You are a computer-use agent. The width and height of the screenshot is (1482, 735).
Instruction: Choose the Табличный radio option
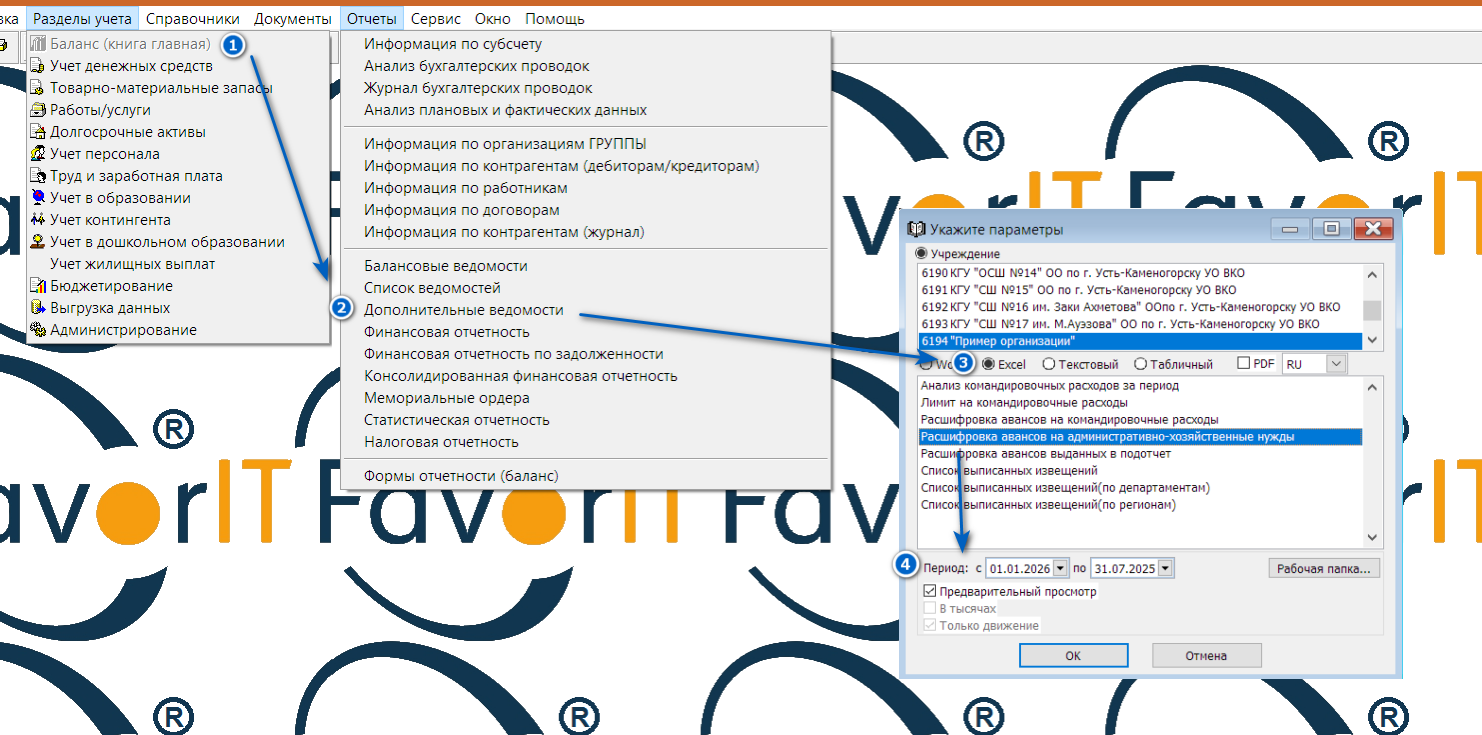click(x=1141, y=365)
